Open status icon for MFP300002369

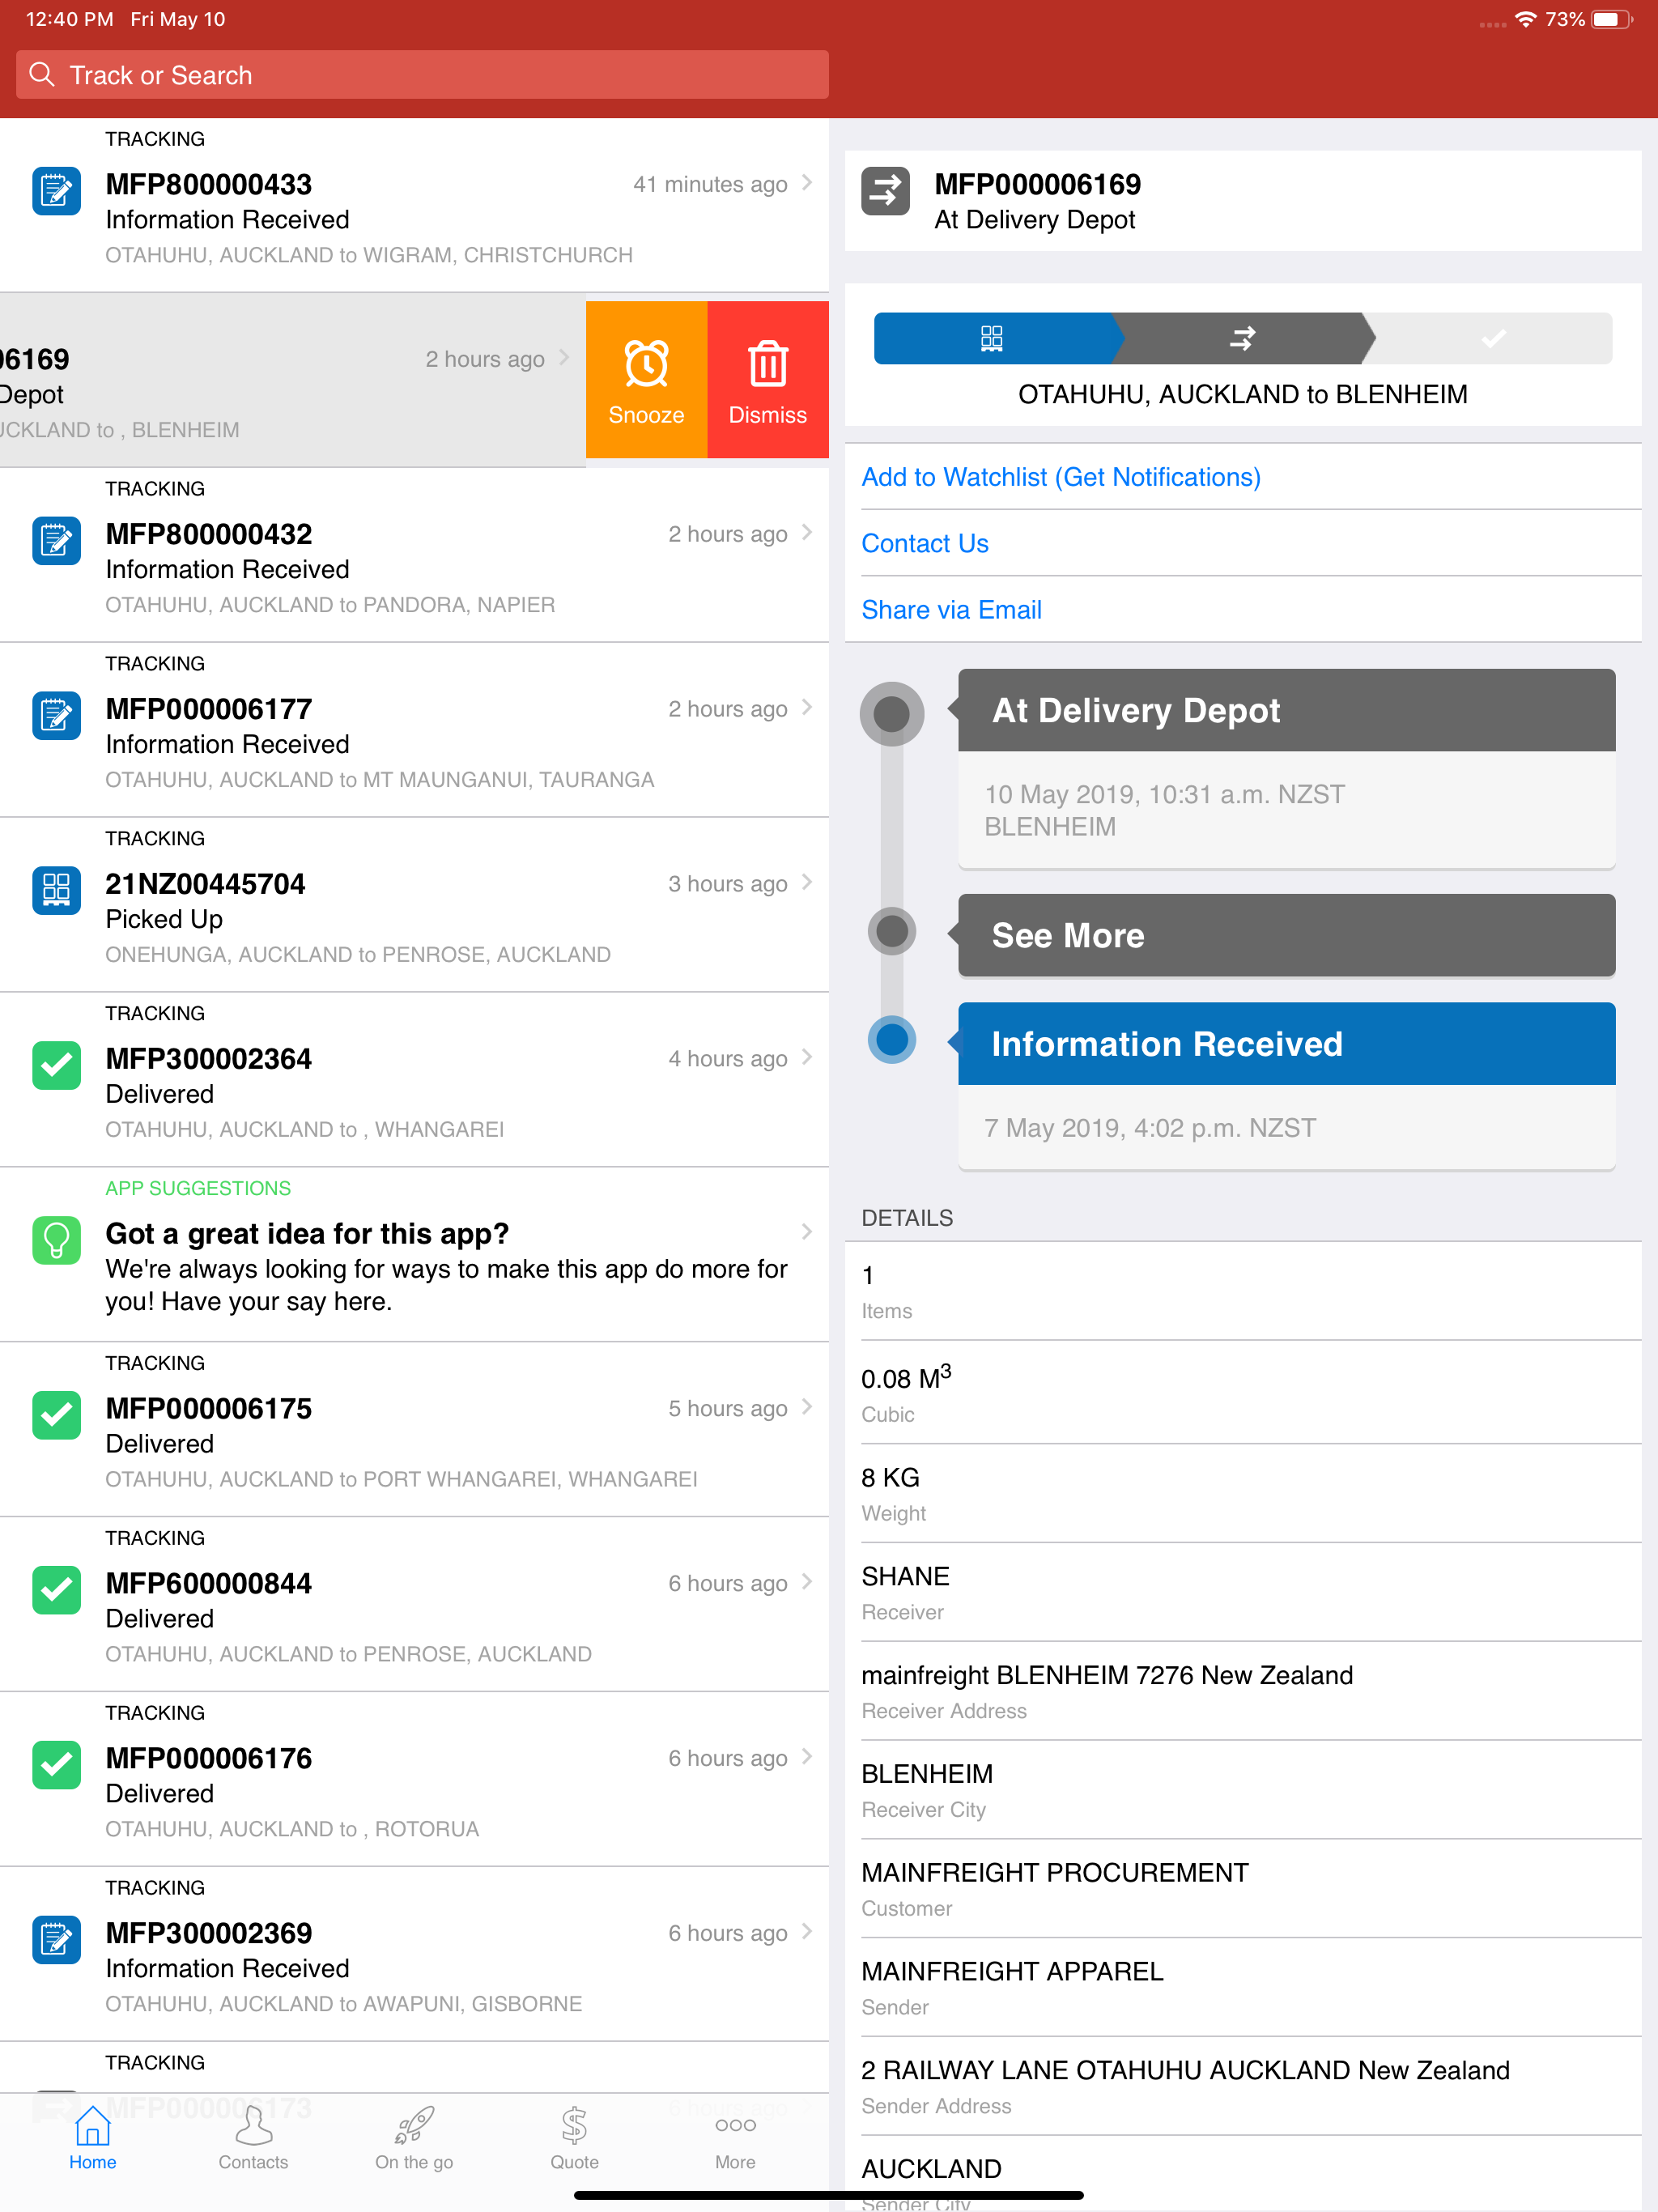point(57,1941)
